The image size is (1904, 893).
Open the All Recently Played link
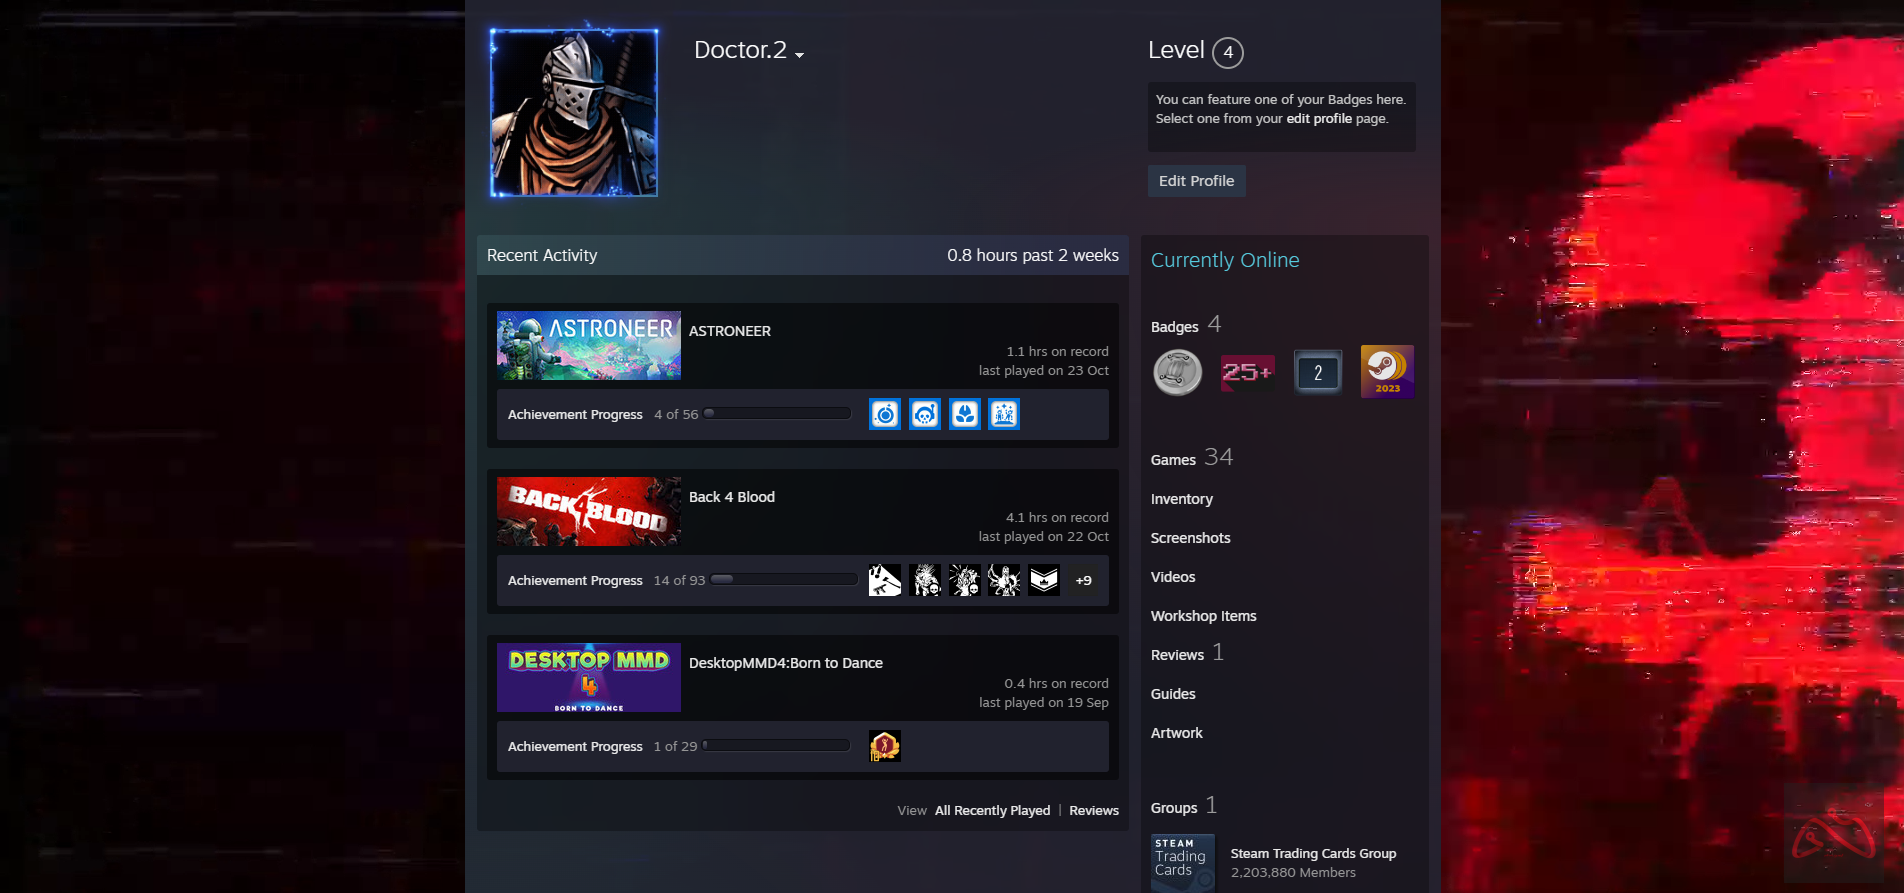click(992, 810)
